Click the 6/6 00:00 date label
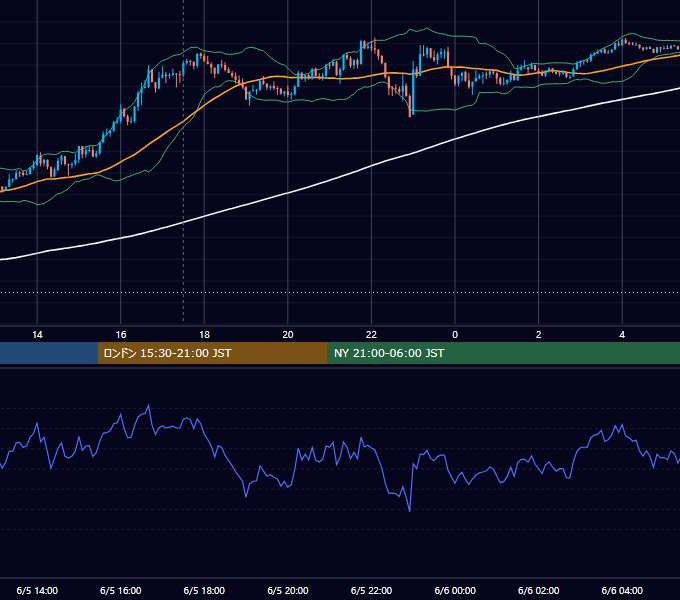Viewport: 680px width, 600px height. pos(455,590)
